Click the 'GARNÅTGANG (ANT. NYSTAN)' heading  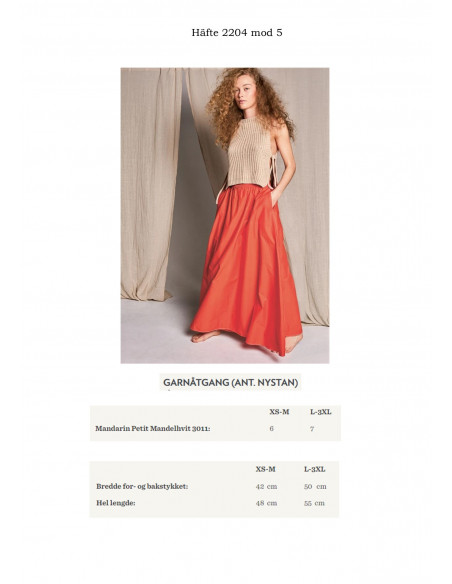(230, 383)
